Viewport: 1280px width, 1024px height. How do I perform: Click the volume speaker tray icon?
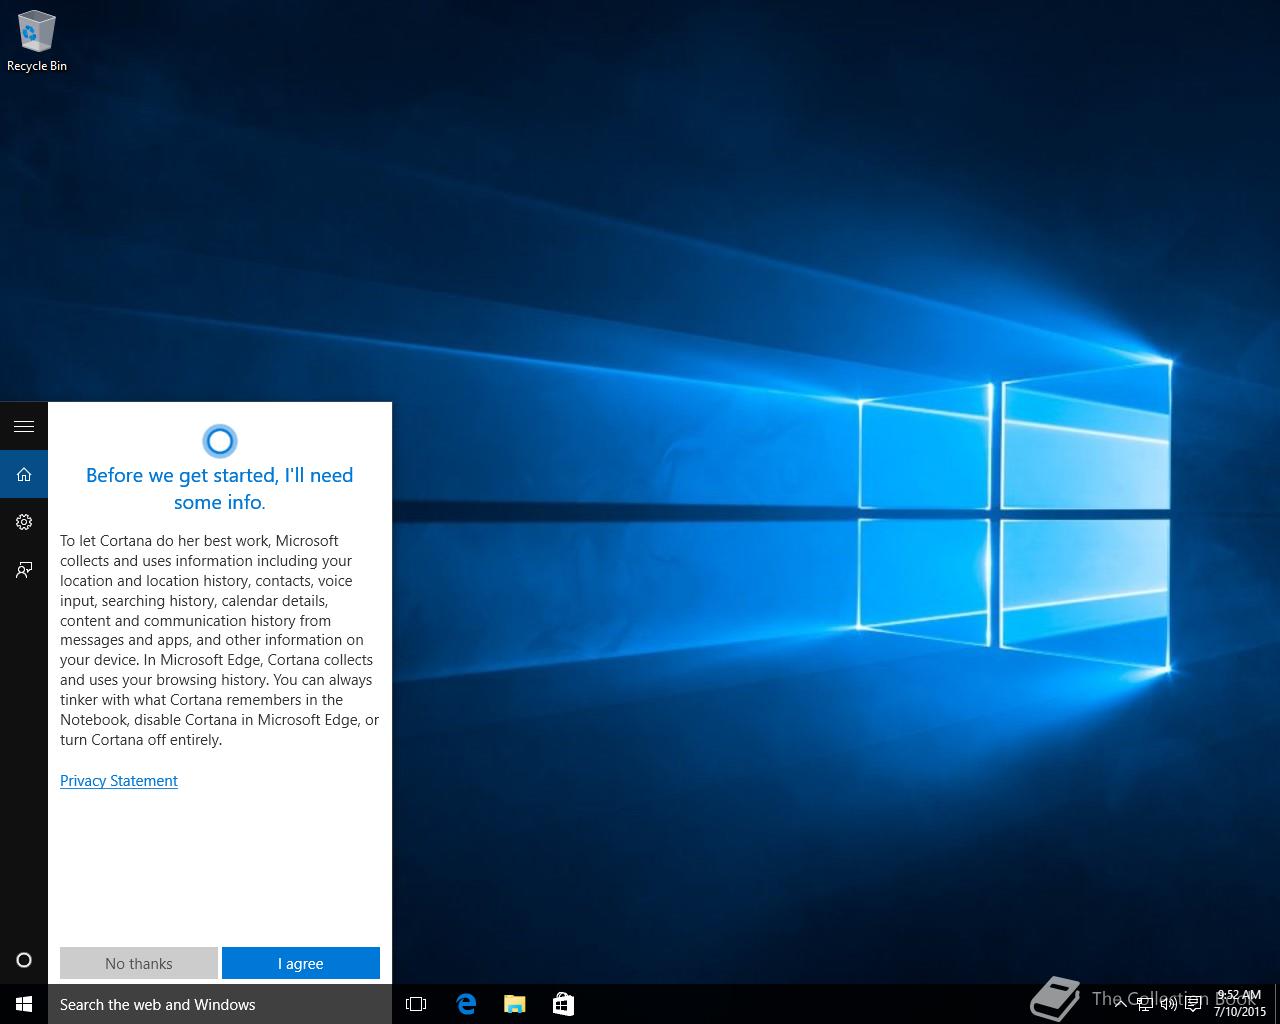click(1169, 1004)
